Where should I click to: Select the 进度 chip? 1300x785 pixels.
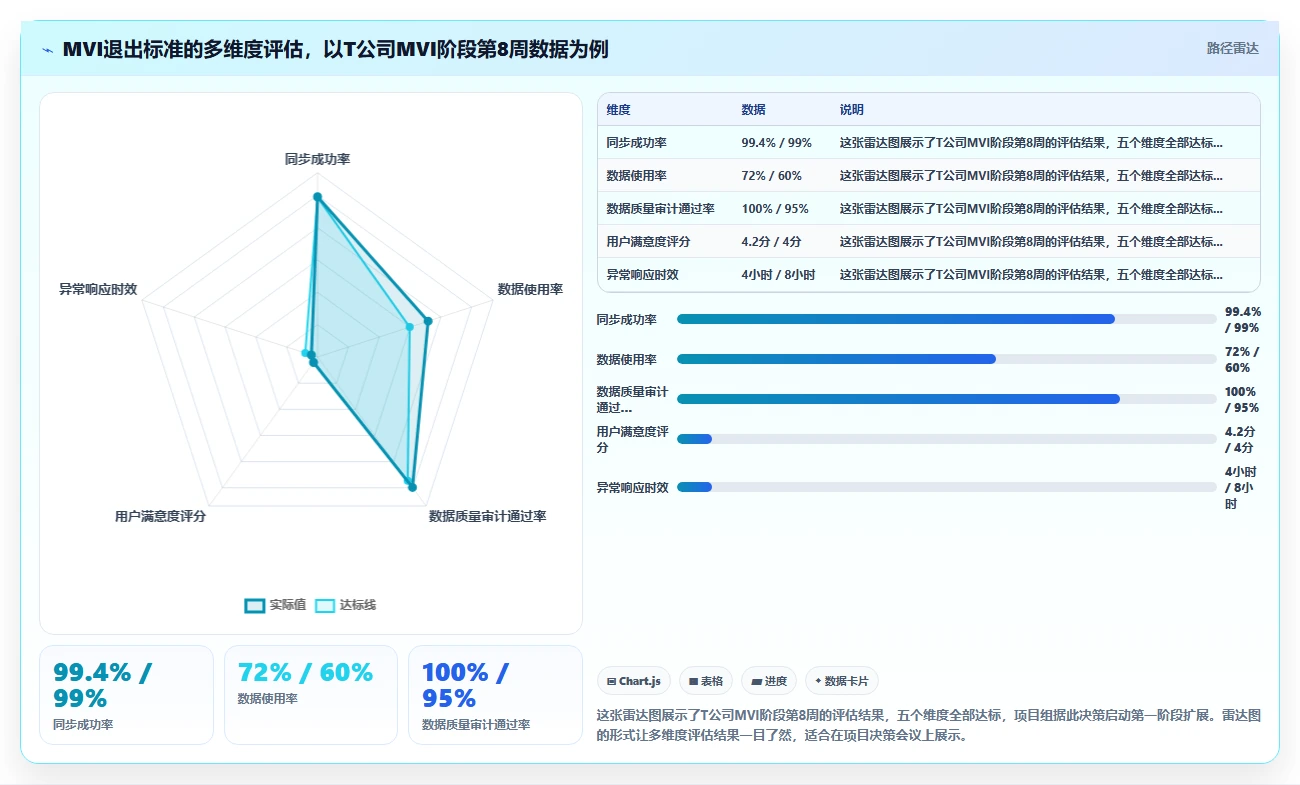point(769,681)
